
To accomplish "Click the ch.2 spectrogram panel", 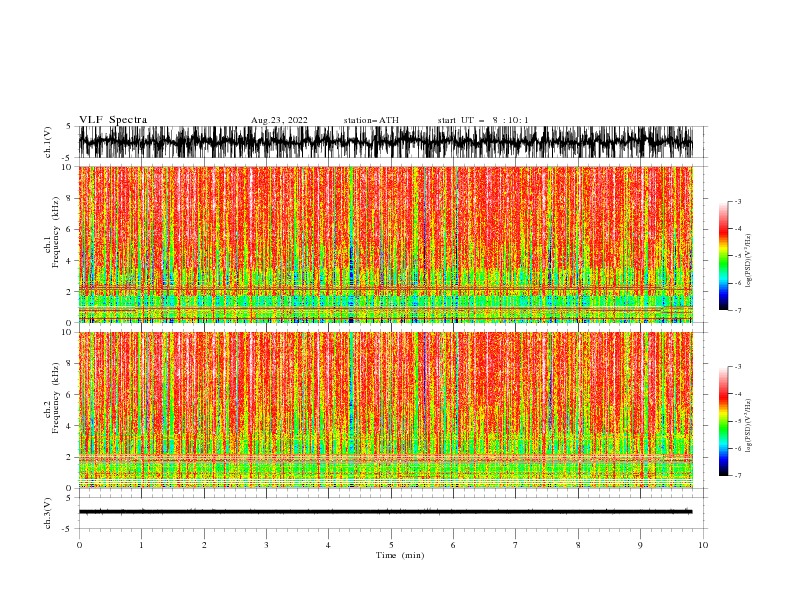I will [x=386, y=410].
